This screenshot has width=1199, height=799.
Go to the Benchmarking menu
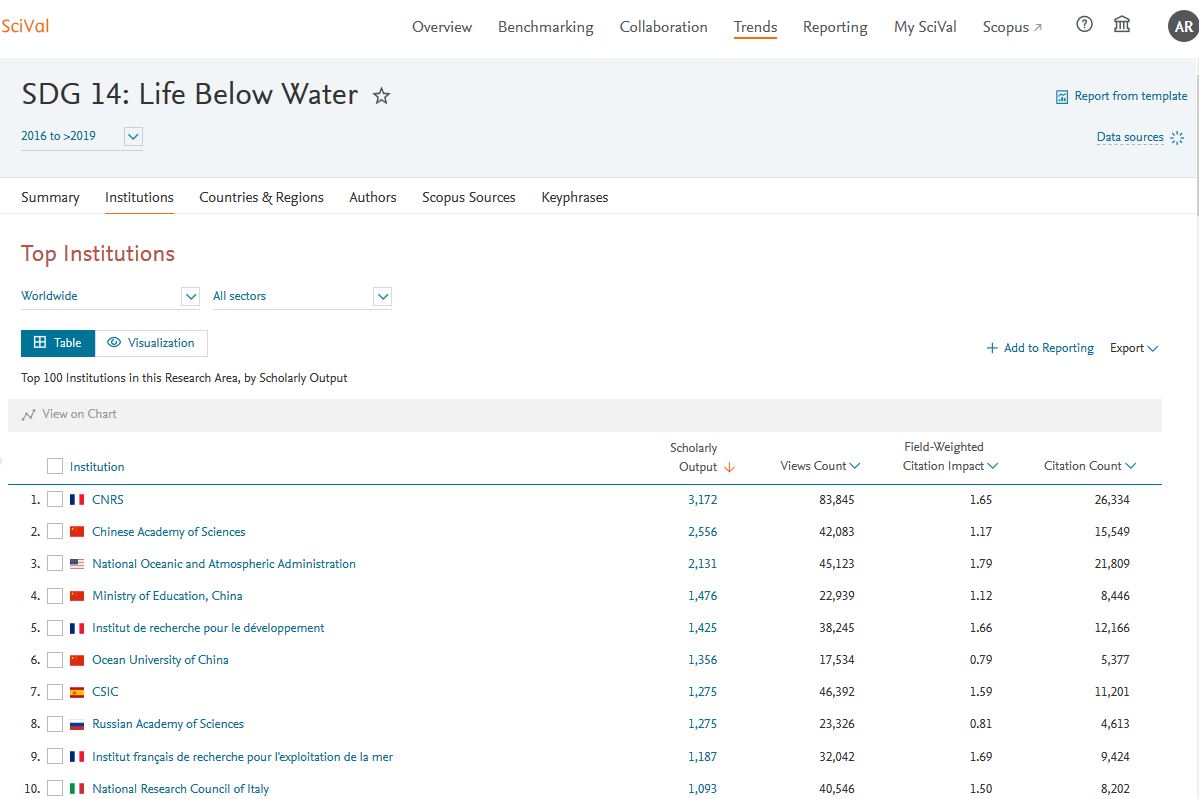pyautogui.click(x=545, y=27)
